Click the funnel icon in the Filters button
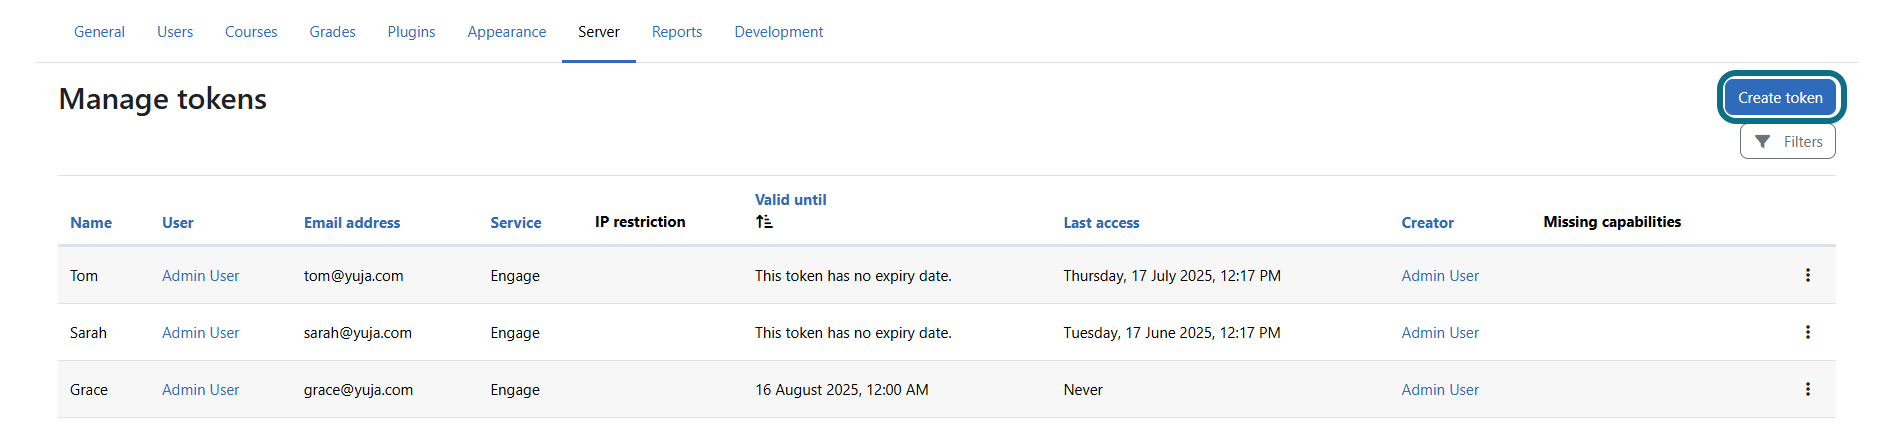This screenshot has height=434, width=1893. pyautogui.click(x=1762, y=142)
